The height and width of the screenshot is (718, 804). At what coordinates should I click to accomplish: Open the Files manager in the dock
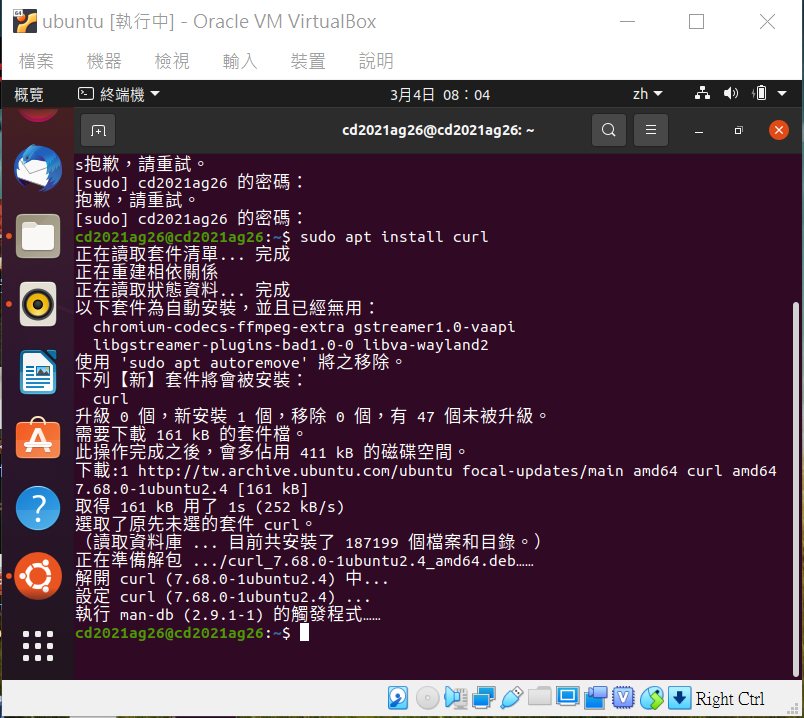(x=38, y=236)
